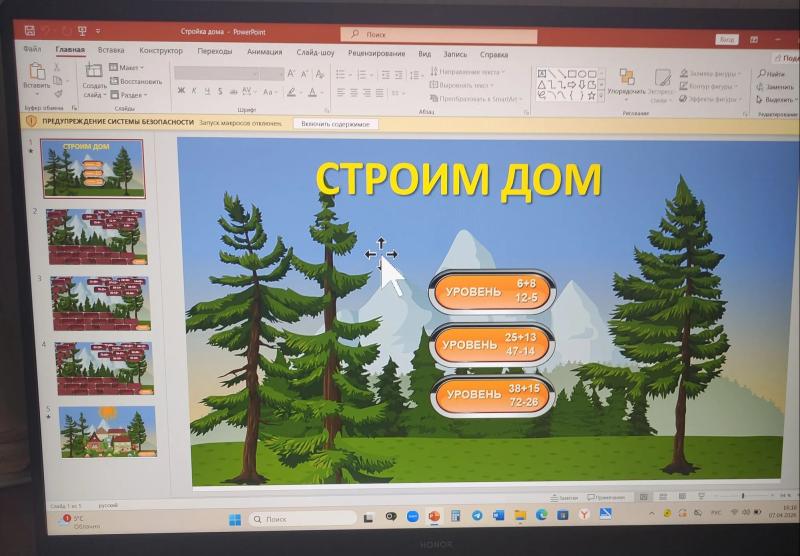Toggle bold Ж formatting
800x556 pixels.
click(181, 91)
